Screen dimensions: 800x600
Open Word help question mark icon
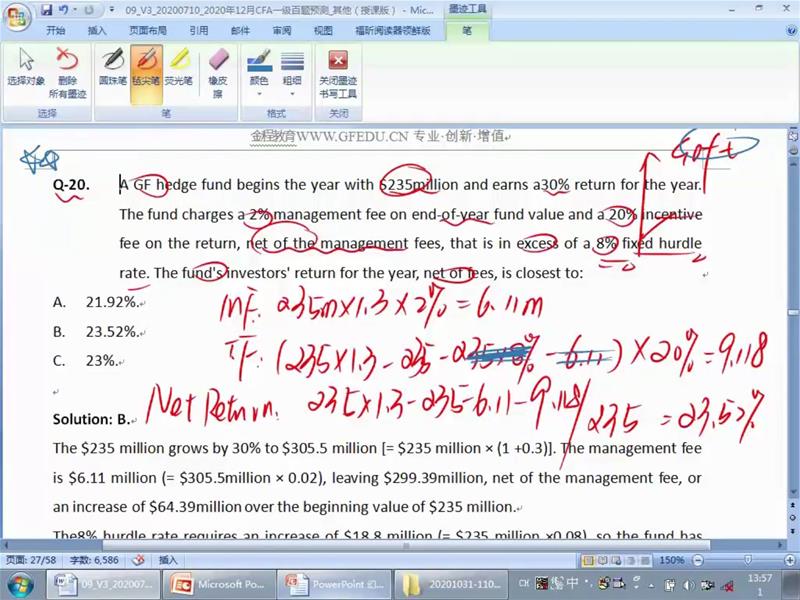click(x=791, y=31)
